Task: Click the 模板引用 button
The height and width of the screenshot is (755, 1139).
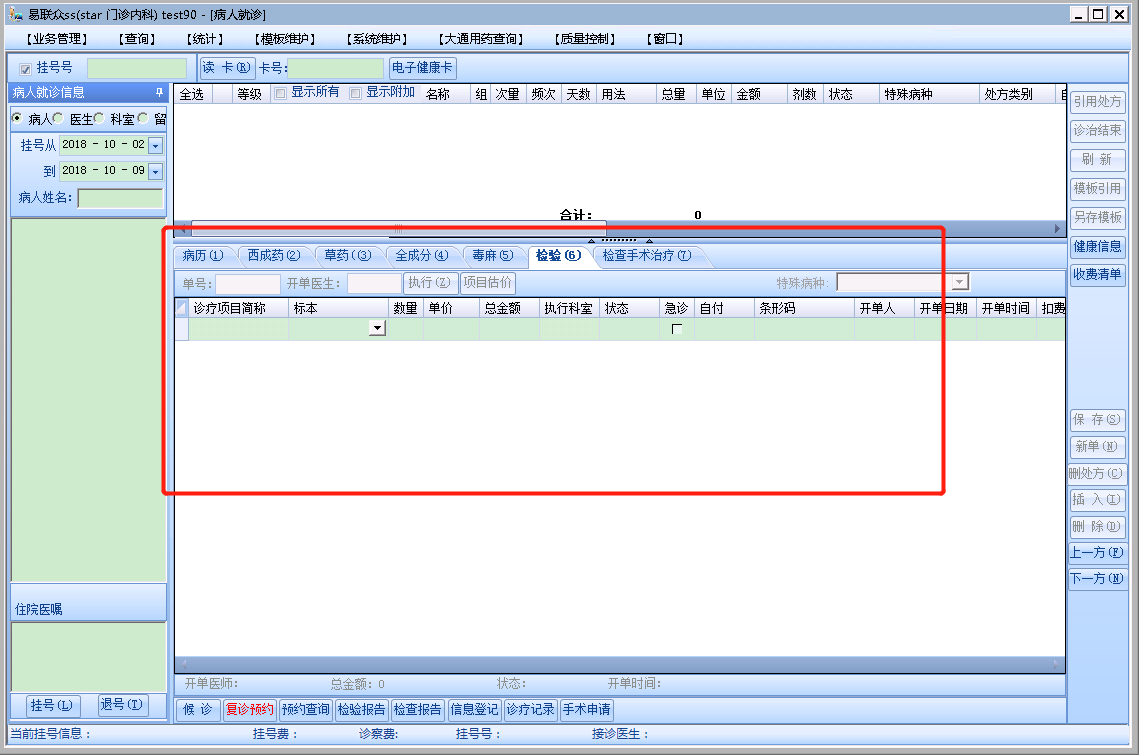Action: (1098, 189)
